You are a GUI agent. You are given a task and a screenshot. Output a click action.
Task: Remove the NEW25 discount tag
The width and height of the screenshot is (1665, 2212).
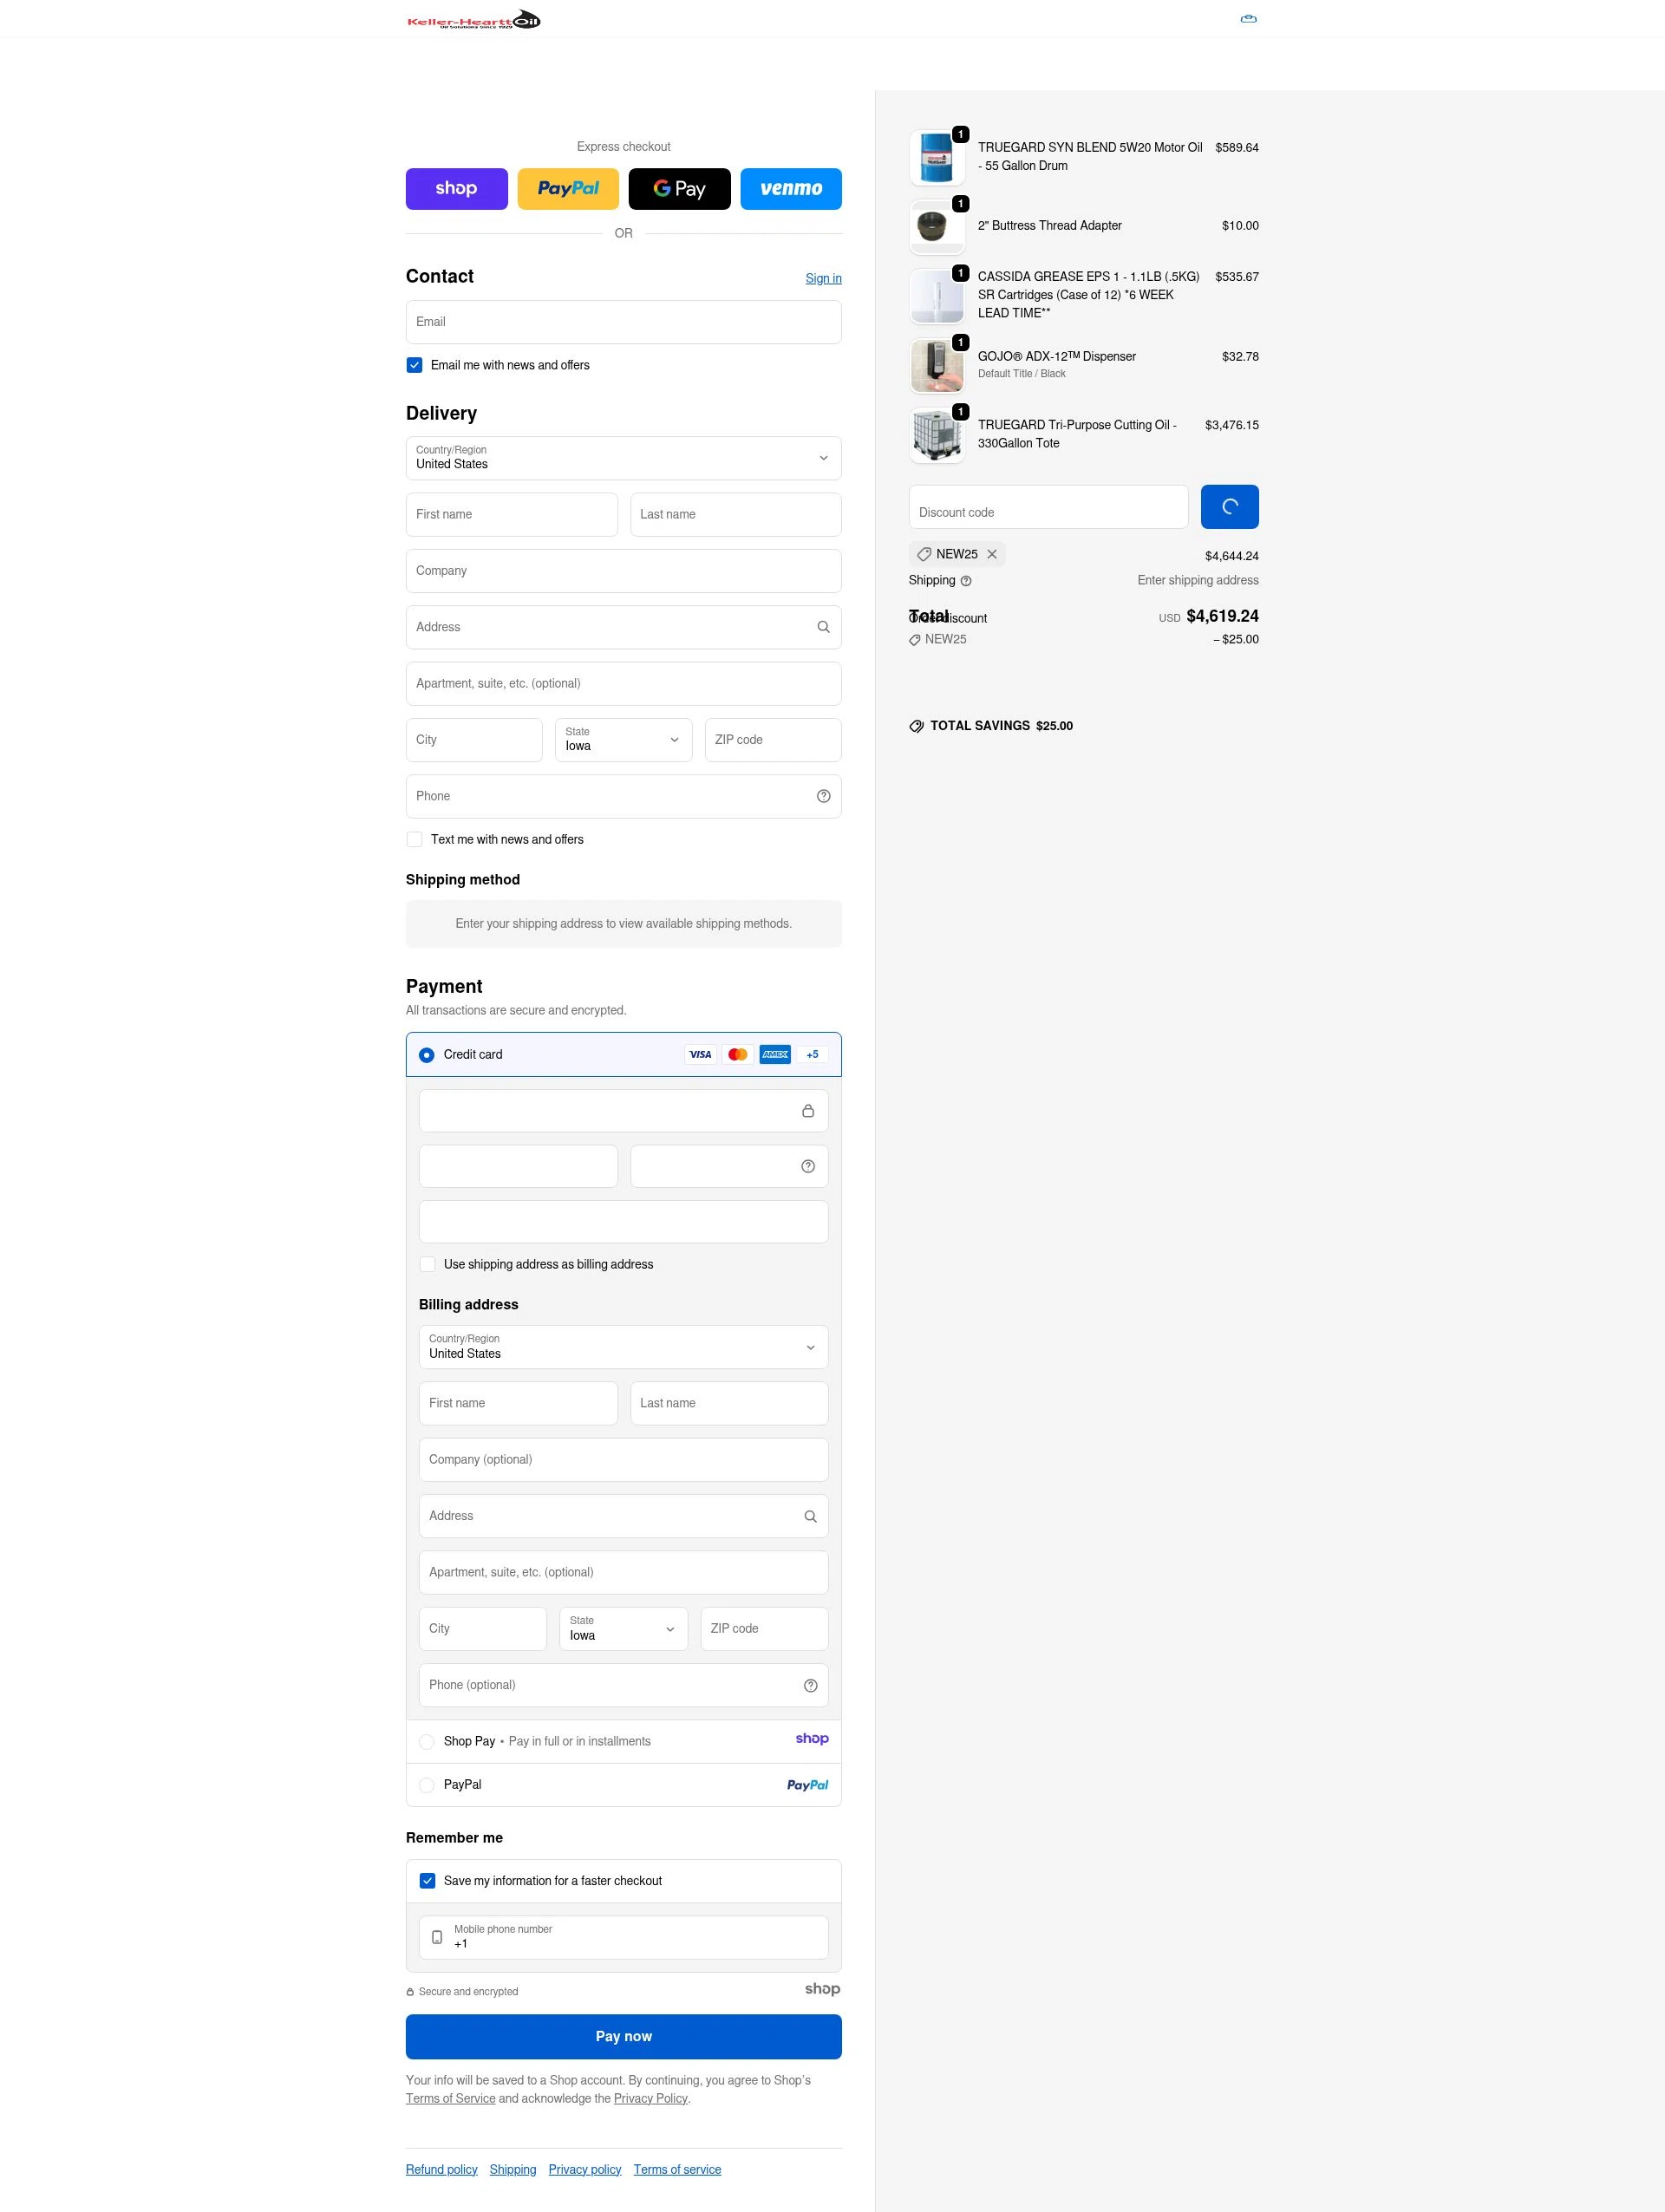coord(992,553)
